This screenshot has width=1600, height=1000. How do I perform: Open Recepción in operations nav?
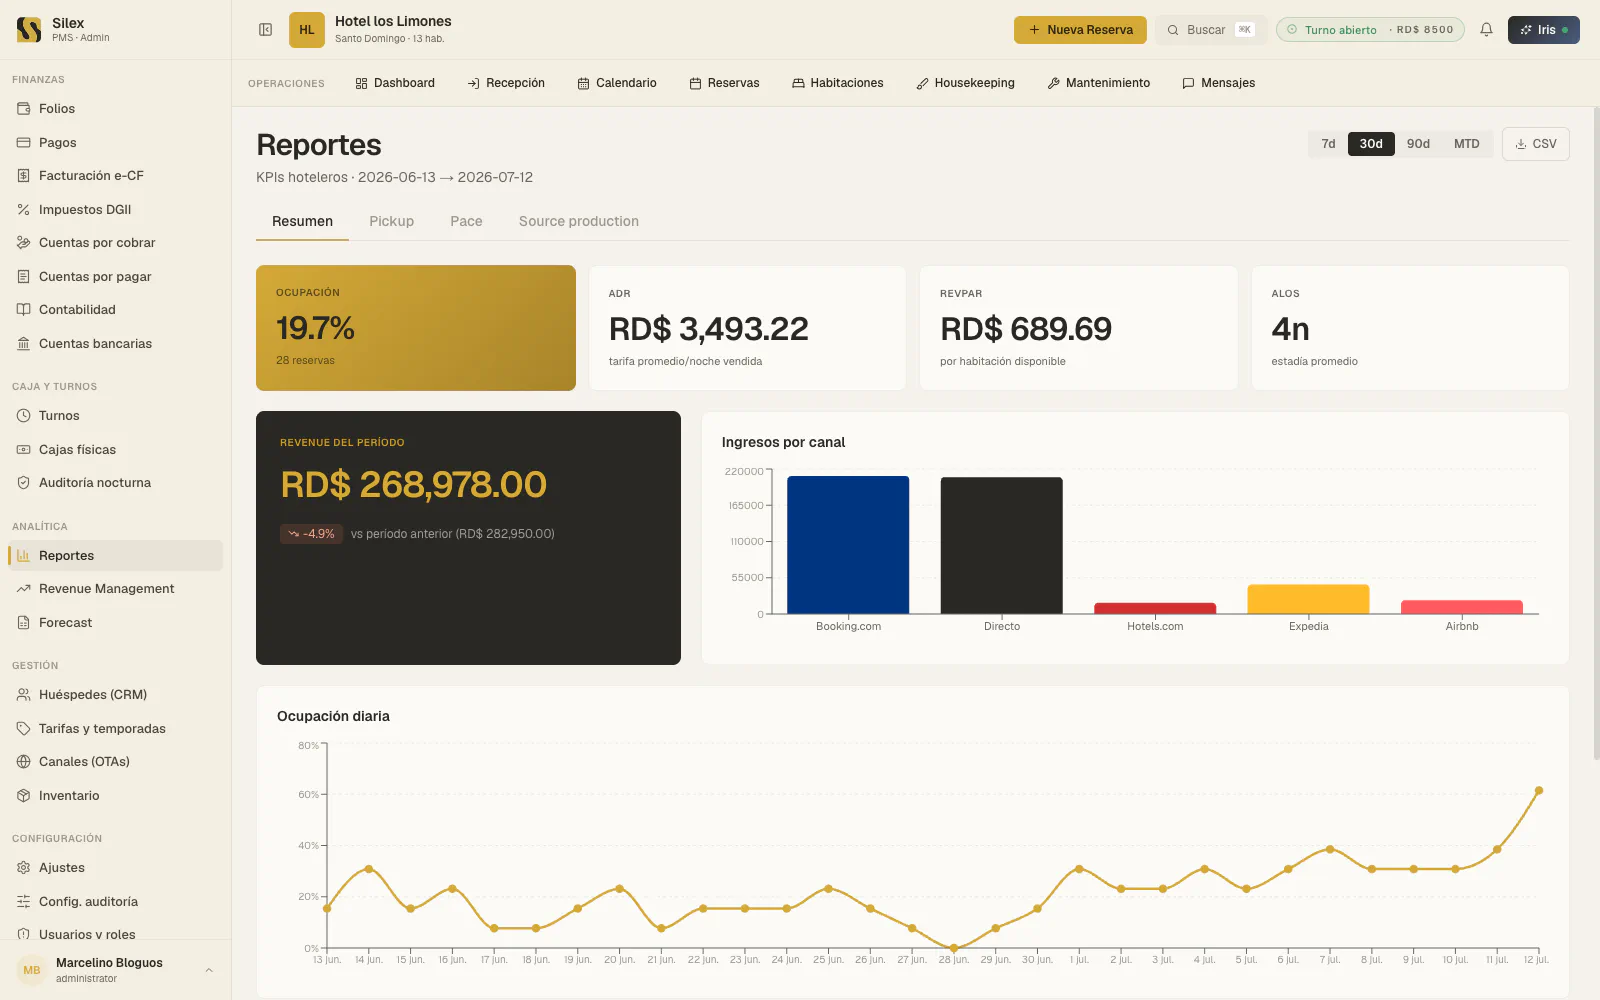(x=506, y=83)
